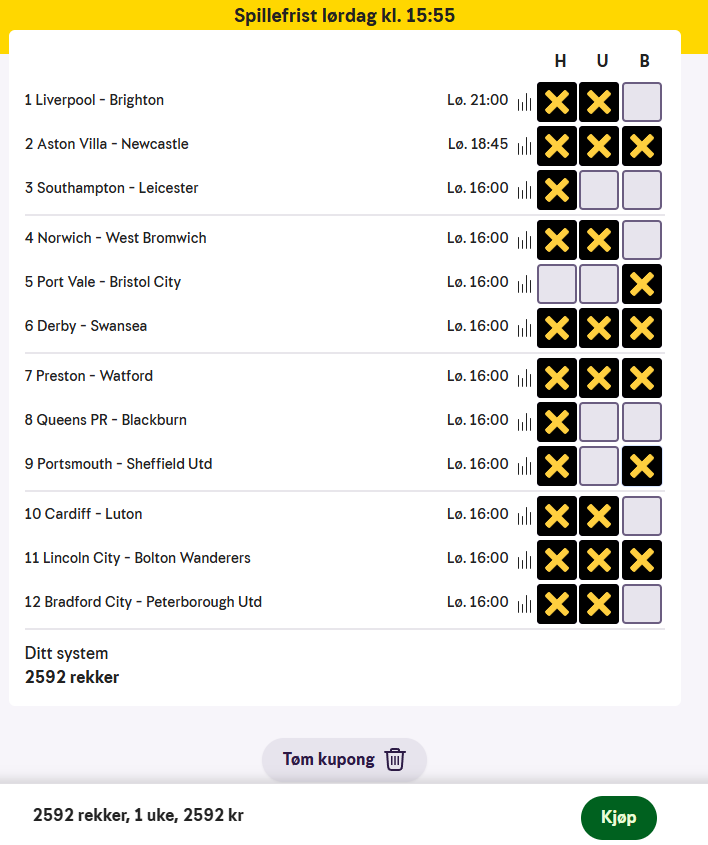Click trash can icon on Tøm kupong
Viewport: 708px width, 845px height.
[396, 759]
